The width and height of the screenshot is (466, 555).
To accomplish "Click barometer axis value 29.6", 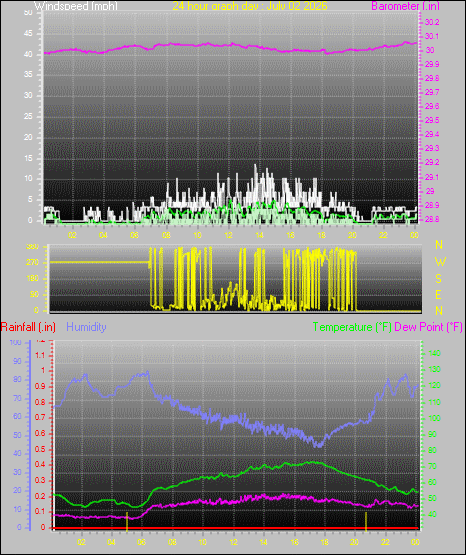I will point(432,107).
